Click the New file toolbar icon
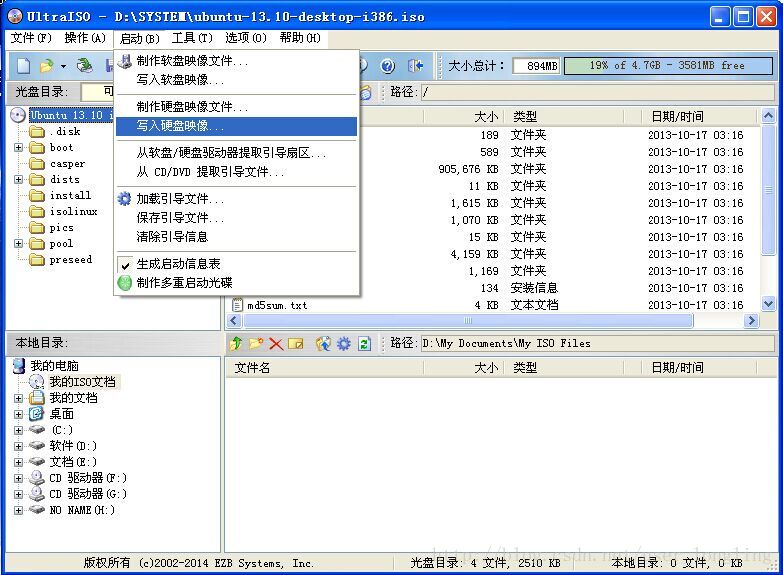The width and height of the screenshot is (783, 575). click(x=23, y=65)
